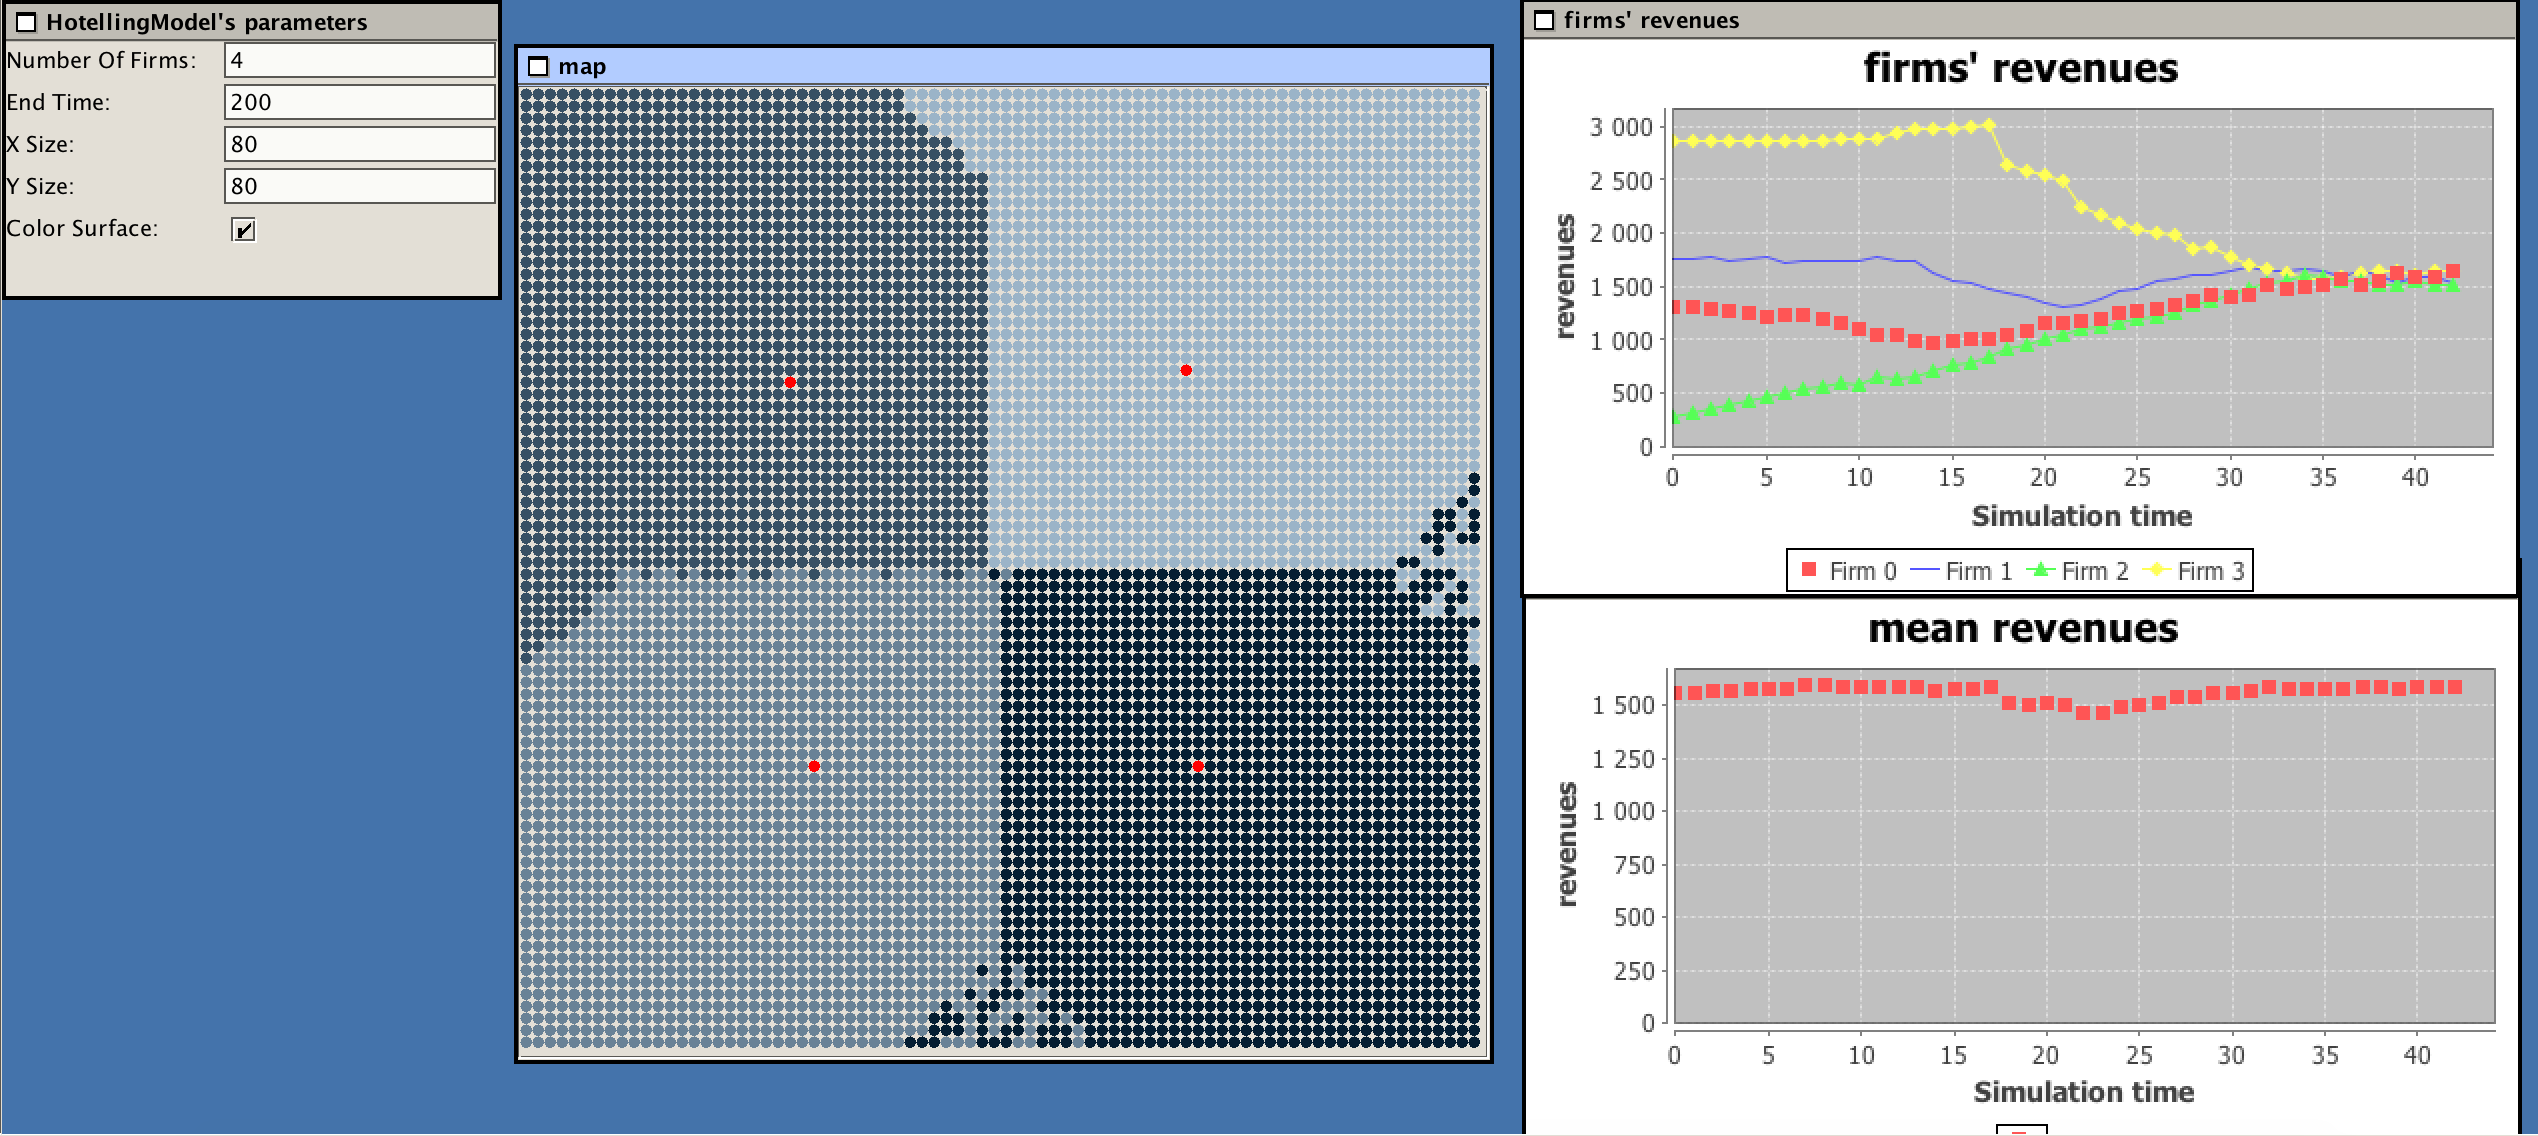Click the Firm 0 red legend marker
2538x1136 pixels.
click(1808, 570)
